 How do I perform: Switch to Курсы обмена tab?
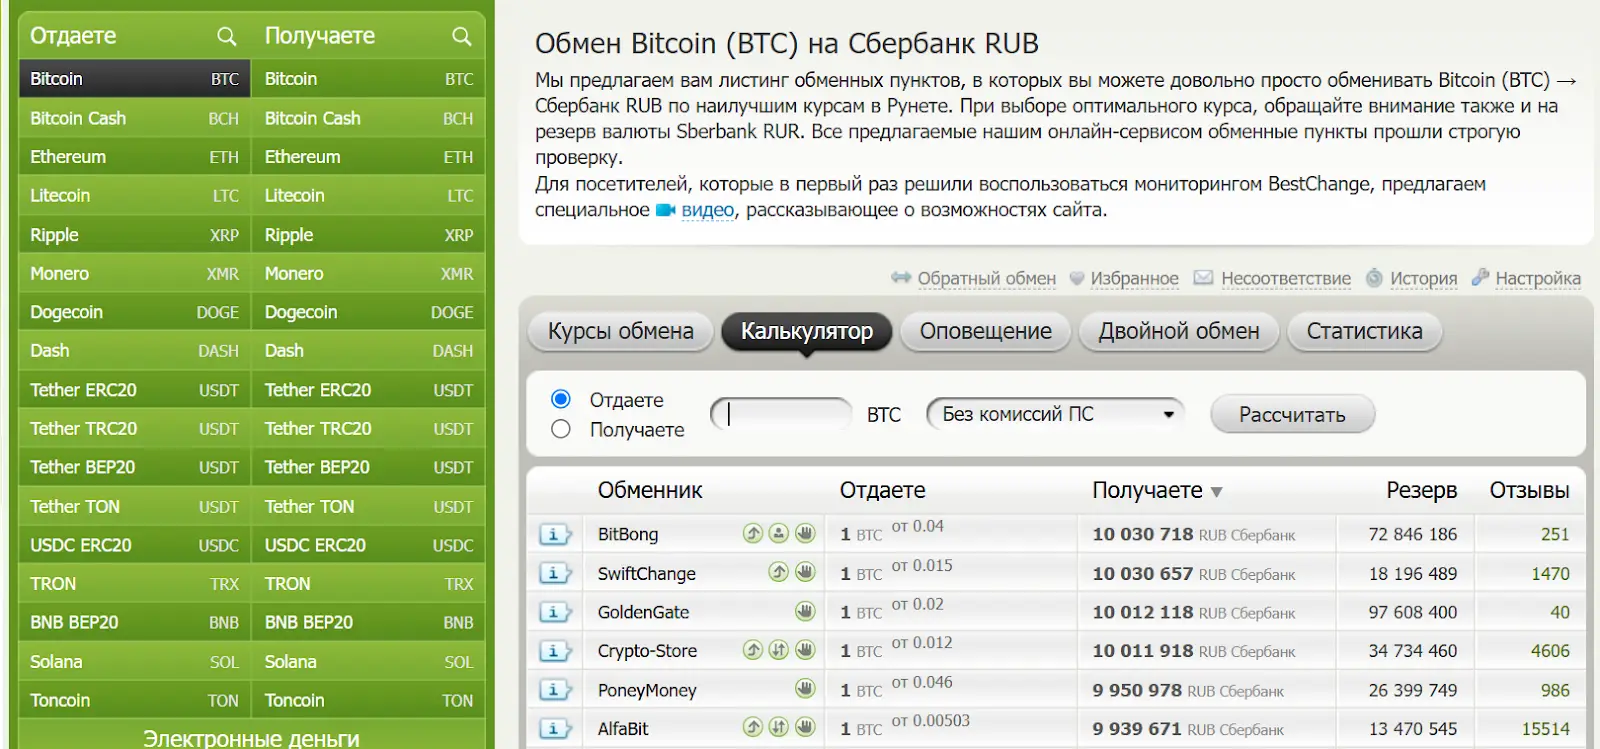pos(620,332)
